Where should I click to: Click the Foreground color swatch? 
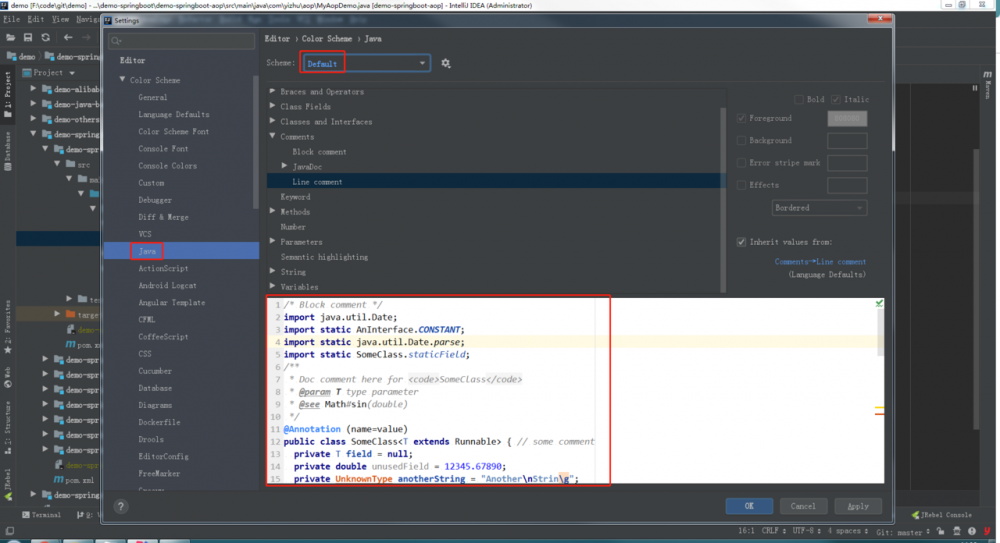coord(846,119)
